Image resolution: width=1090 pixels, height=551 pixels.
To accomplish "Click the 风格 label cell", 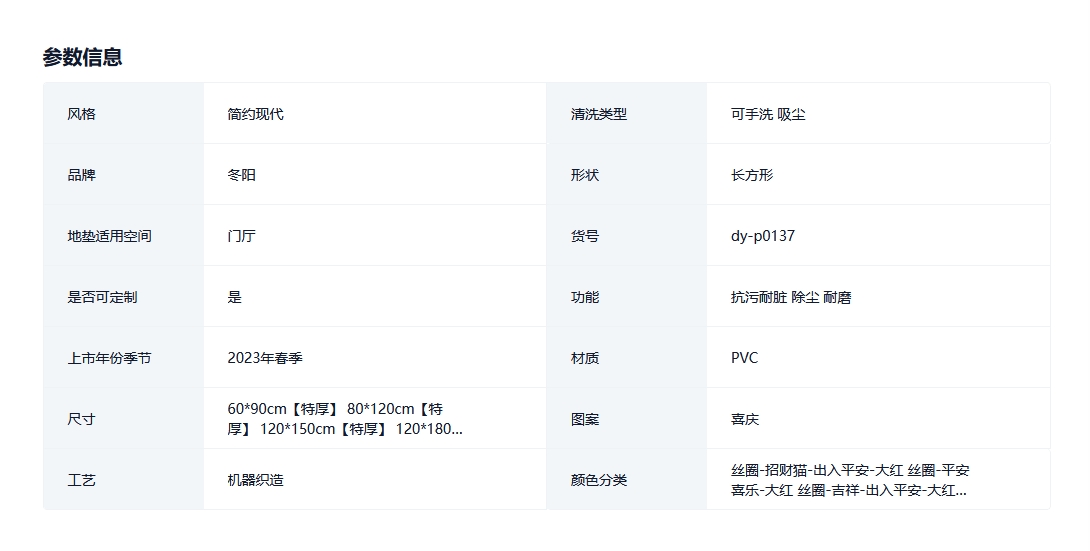I will pyautogui.click(x=81, y=114).
